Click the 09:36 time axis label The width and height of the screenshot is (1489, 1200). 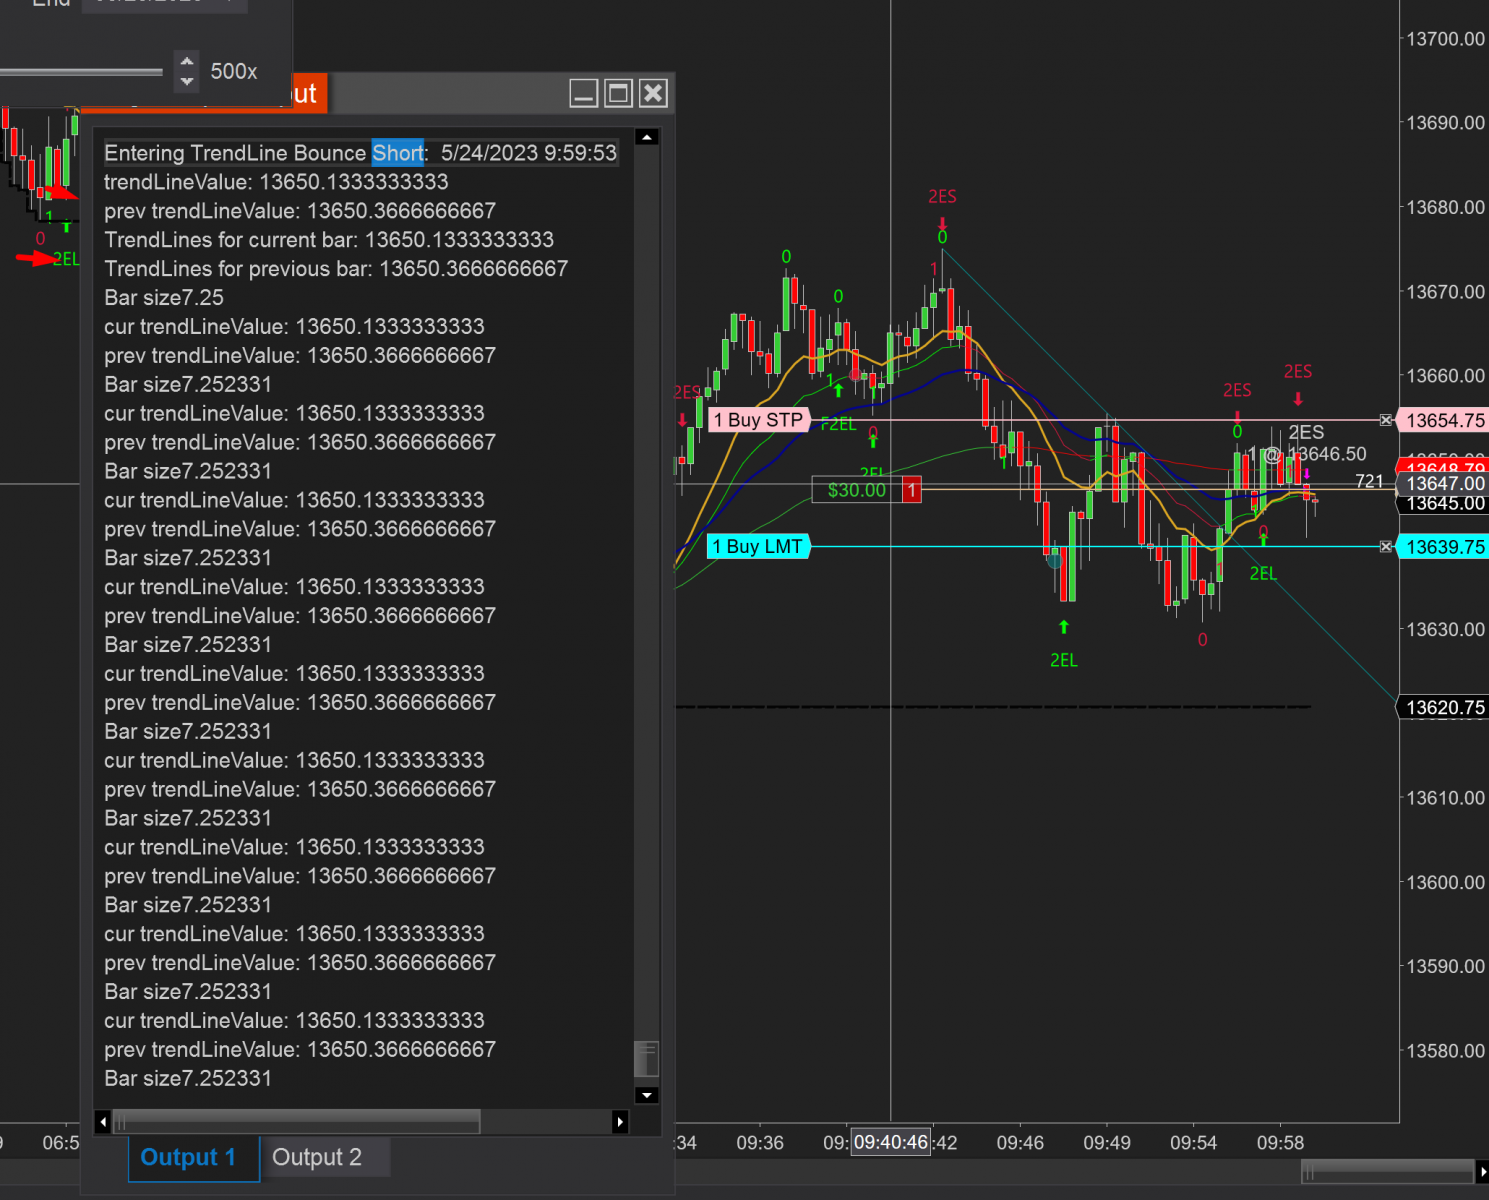[x=760, y=1143]
